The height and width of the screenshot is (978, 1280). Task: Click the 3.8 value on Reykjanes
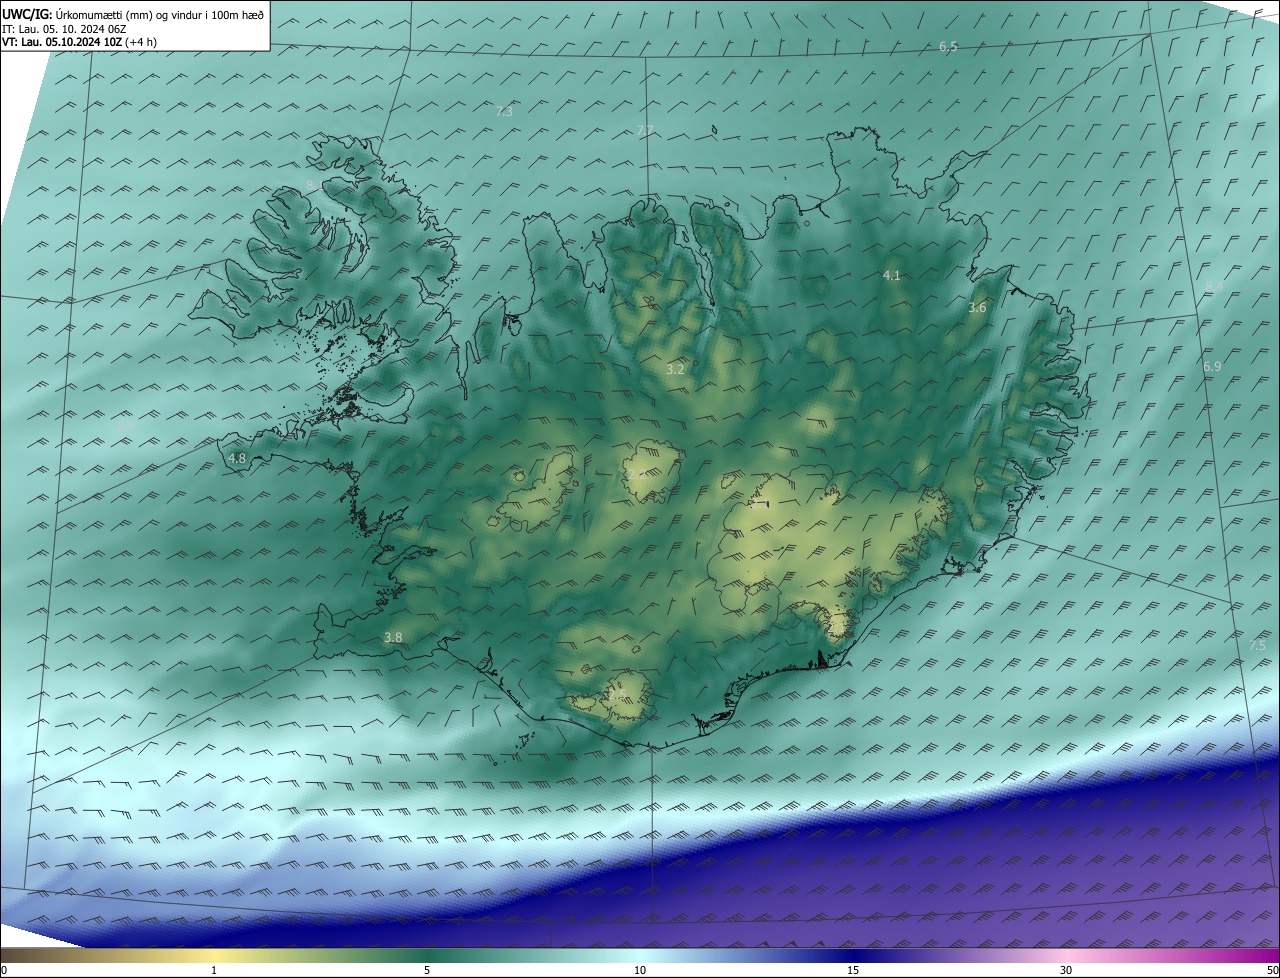click(393, 637)
